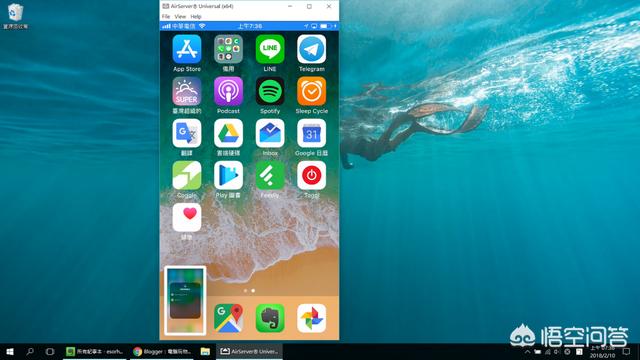Tap the screenshot preview thumbnail

pyautogui.click(x=185, y=300)
